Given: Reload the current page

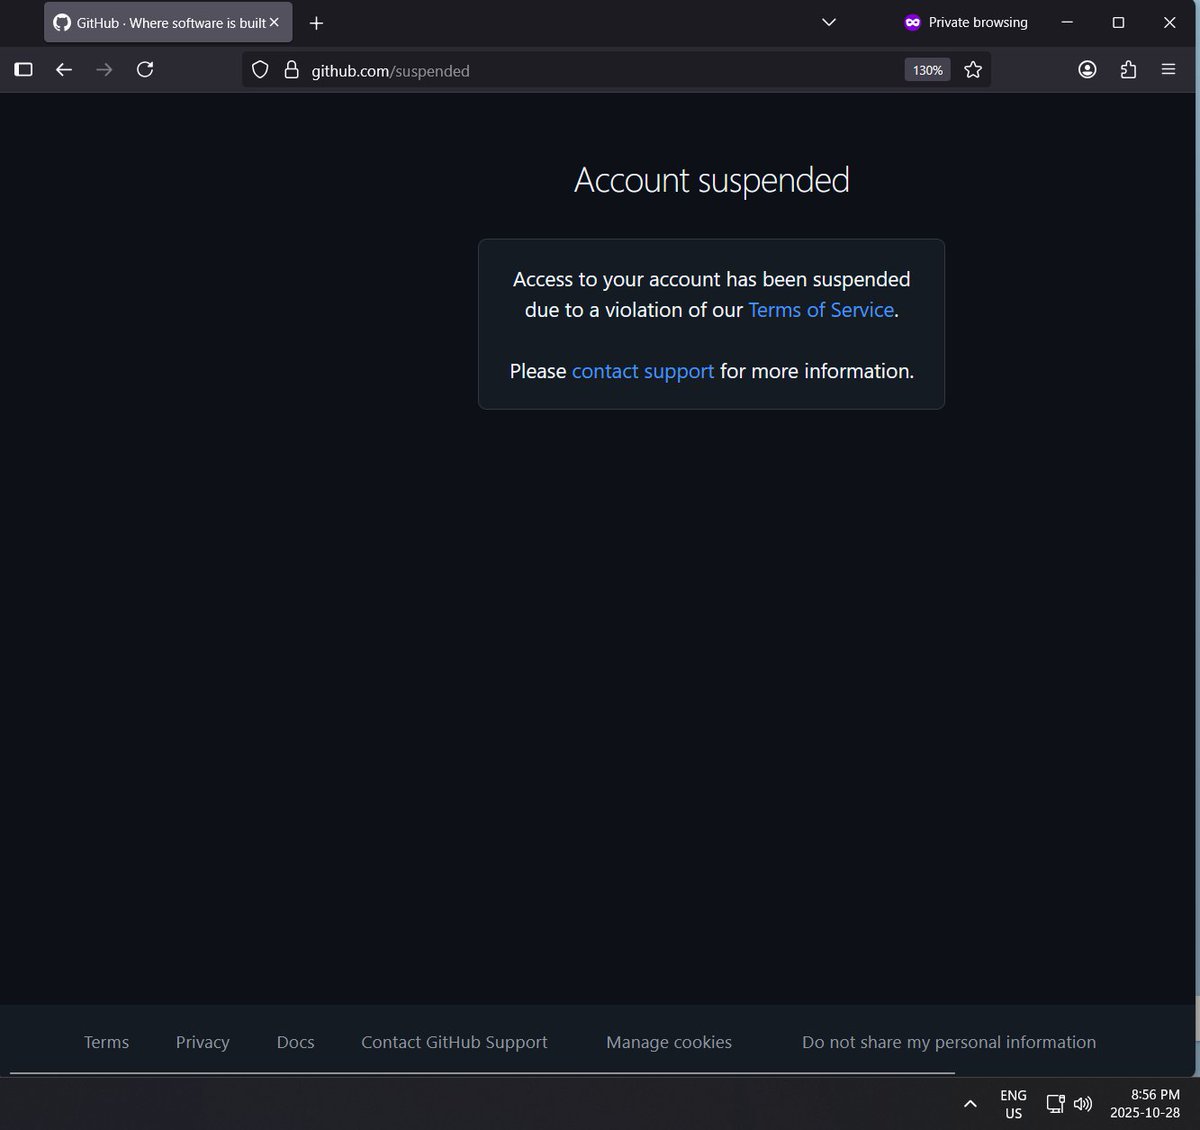Looking at the screenshot, I should (x=145, y=70).
